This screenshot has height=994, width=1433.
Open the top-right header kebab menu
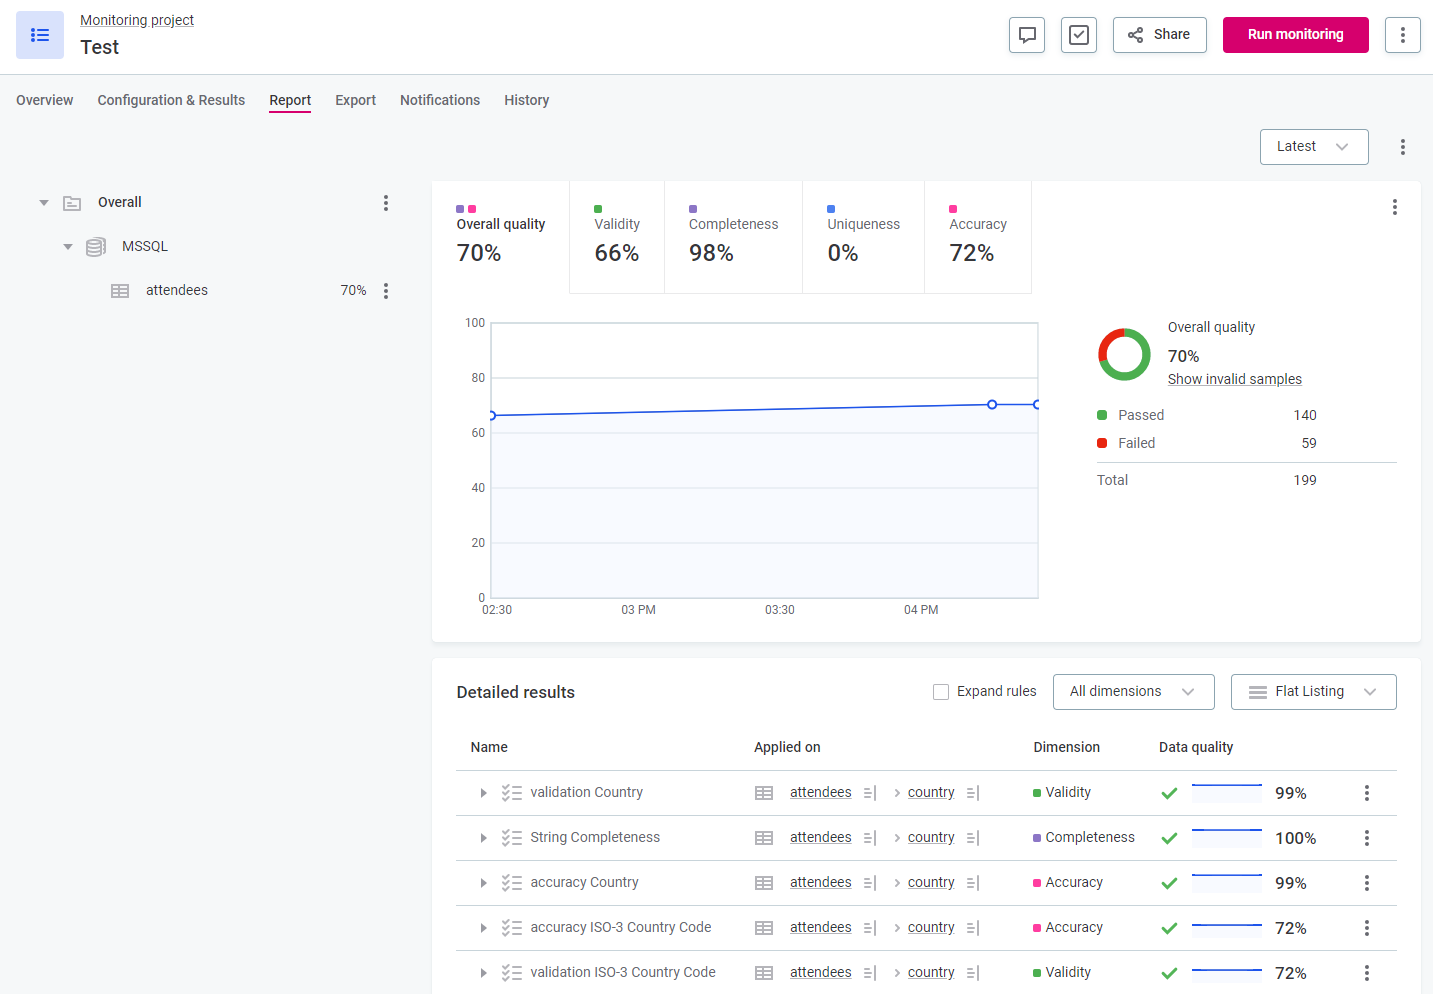(1402, 35)
